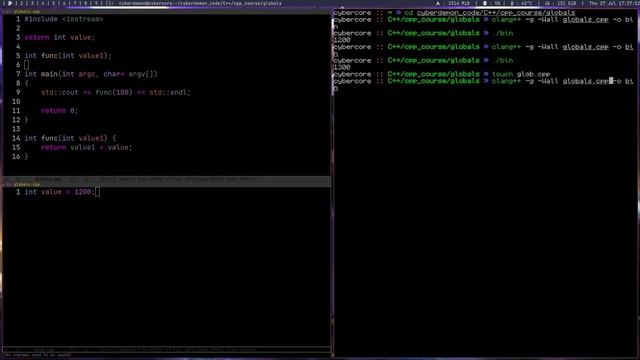Viewport: 640px width, 360px height.
Task: Click the terminal cursor on last clang++ command
Action: click(x=611, y=81)
